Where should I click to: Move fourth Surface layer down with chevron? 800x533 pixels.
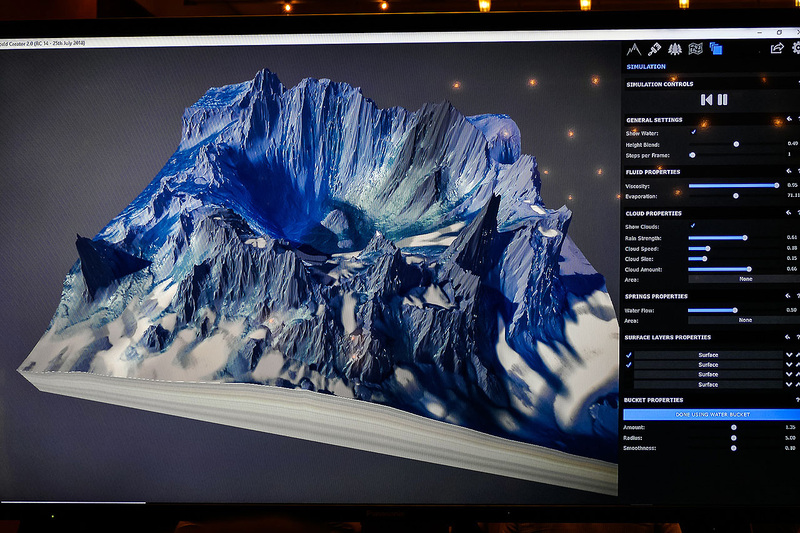point(789,384)
